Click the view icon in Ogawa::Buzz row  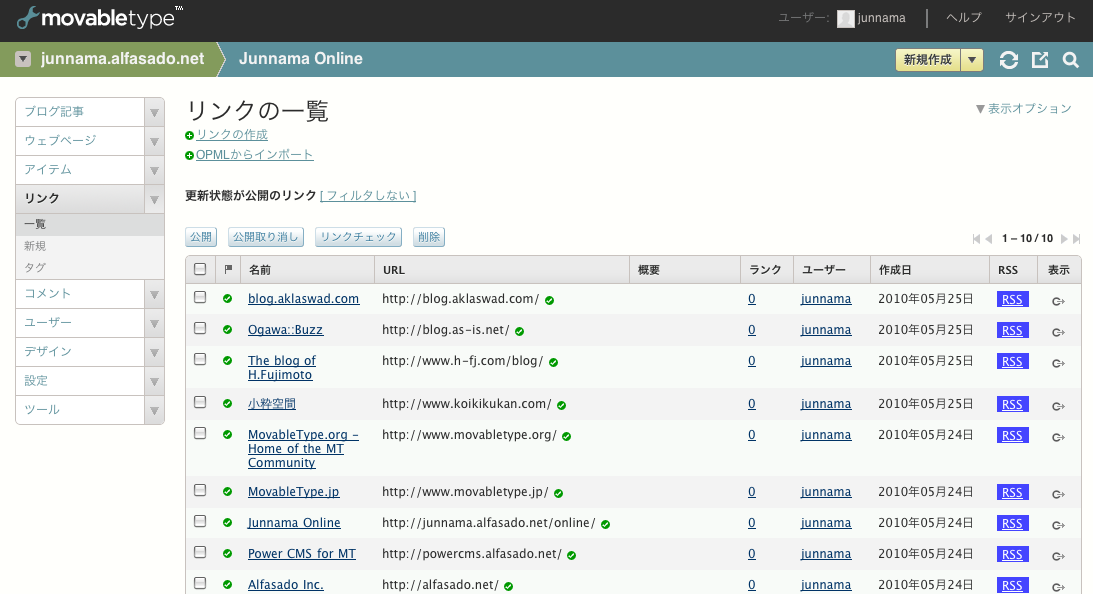pos(1058,333)
